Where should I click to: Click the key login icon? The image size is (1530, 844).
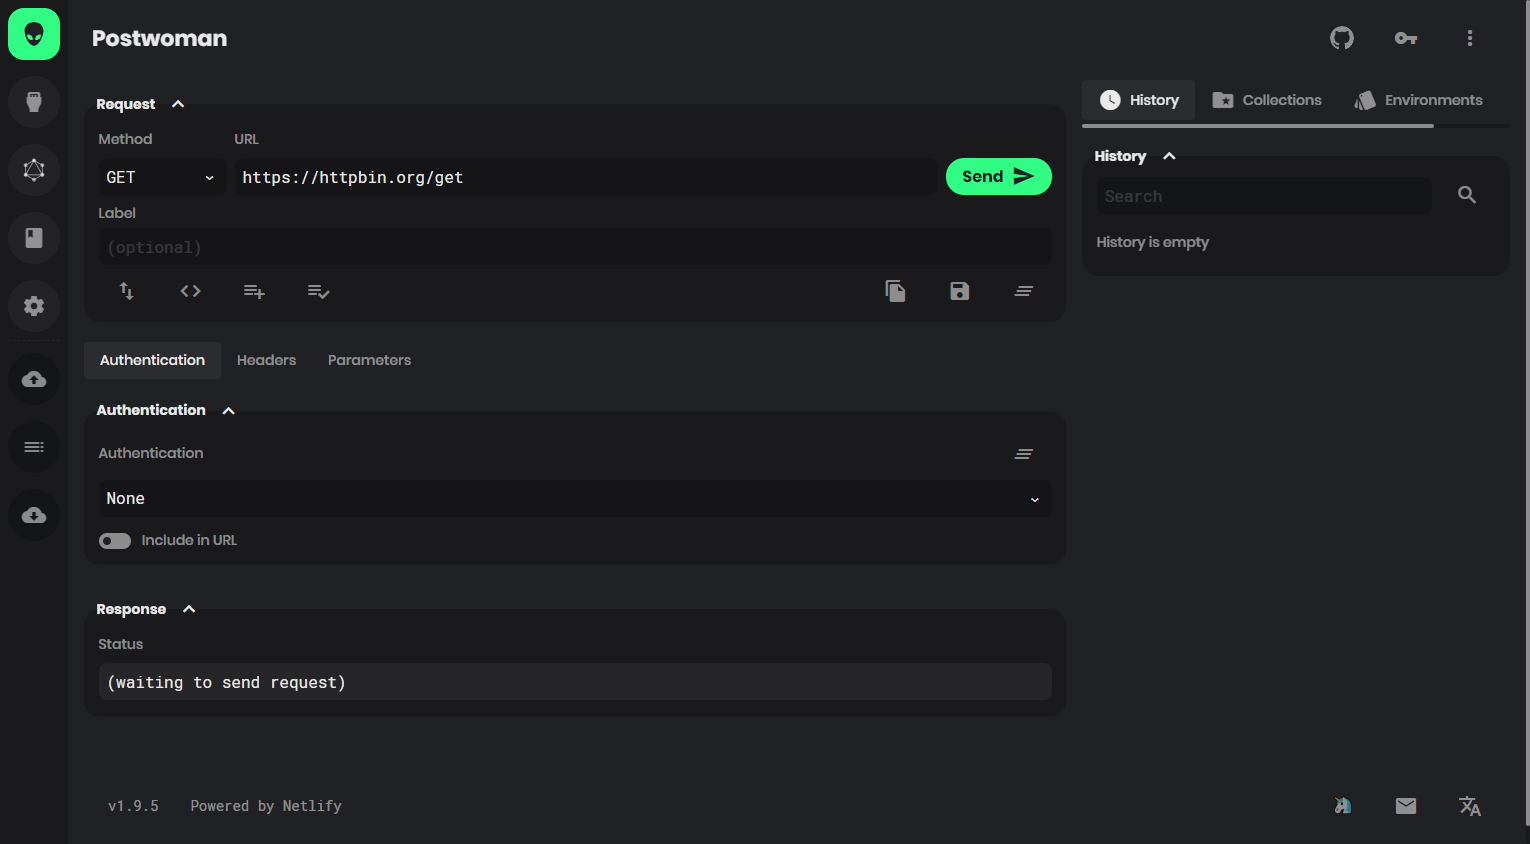click(1406, 38)
